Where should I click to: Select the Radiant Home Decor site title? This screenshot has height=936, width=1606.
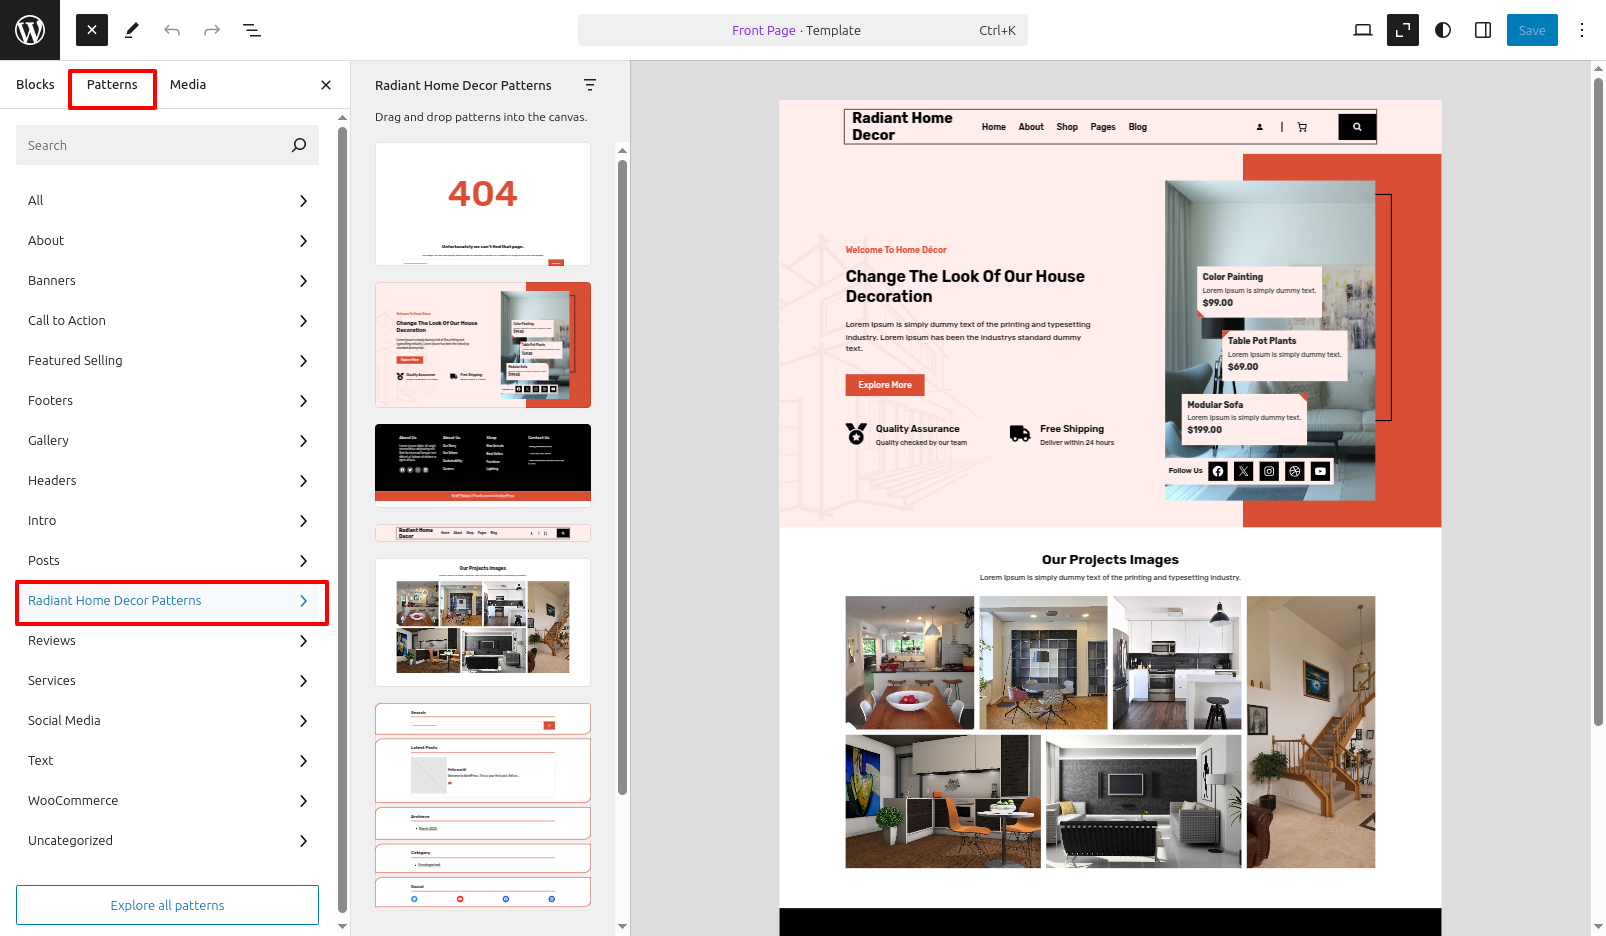(x=902, y=126)
